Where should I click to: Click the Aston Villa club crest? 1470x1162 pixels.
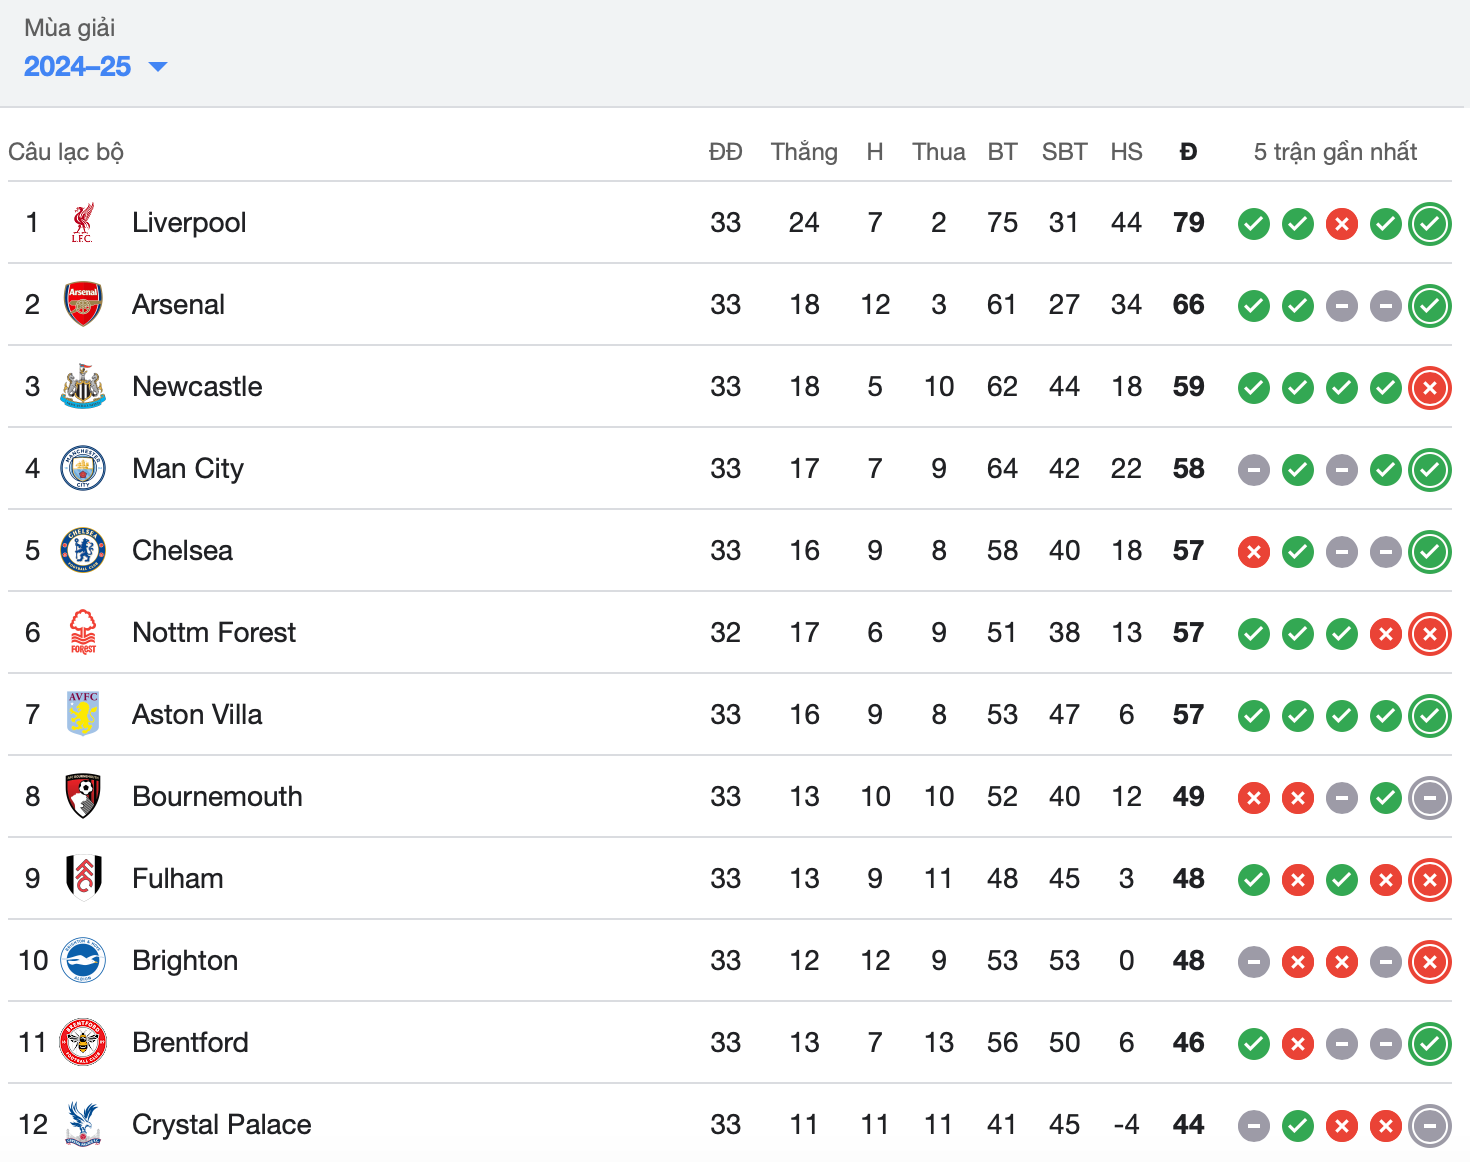point(83,715)
